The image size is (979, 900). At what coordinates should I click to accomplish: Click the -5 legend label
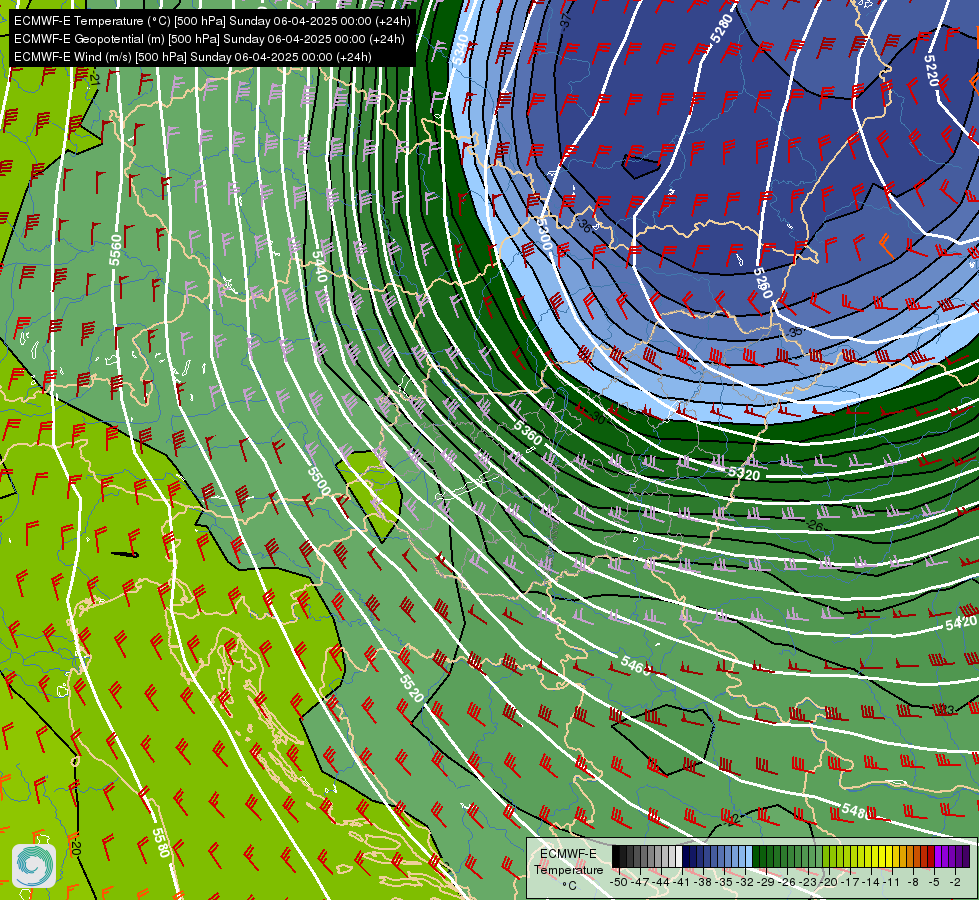933,882
